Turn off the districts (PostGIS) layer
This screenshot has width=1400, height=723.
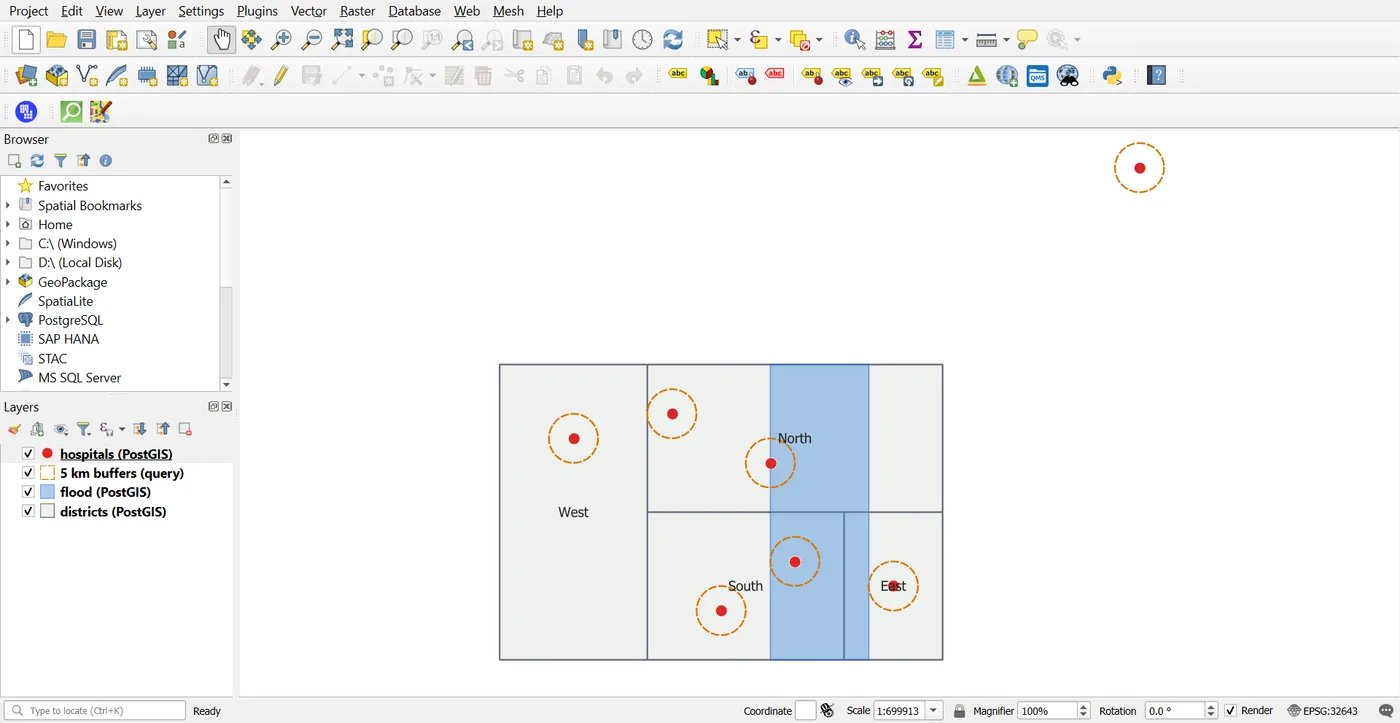pos(28,511)
